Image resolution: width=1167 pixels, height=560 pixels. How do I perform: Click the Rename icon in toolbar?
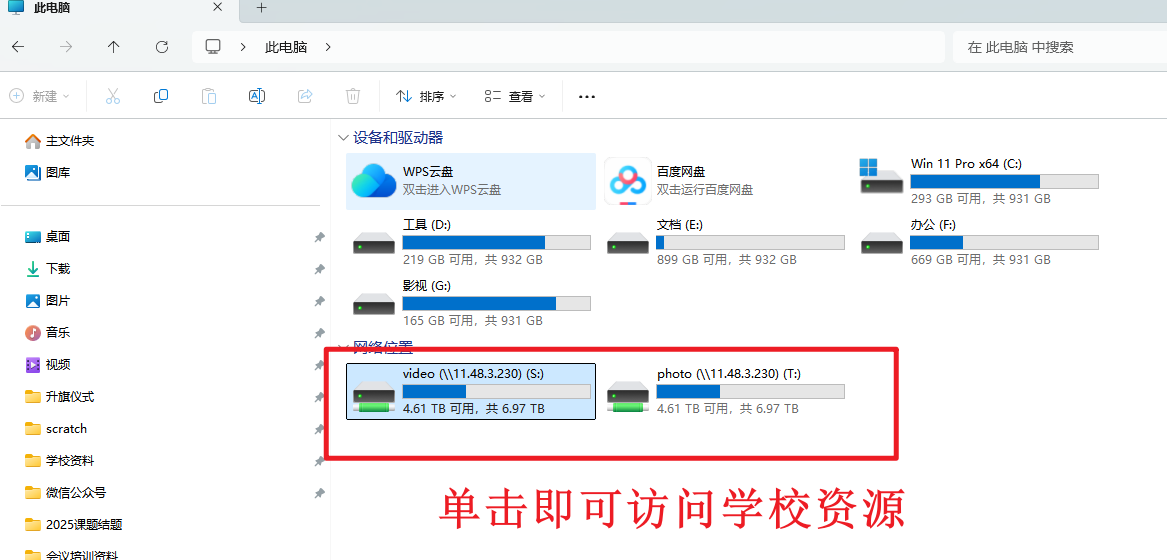[x=257, y=96]
